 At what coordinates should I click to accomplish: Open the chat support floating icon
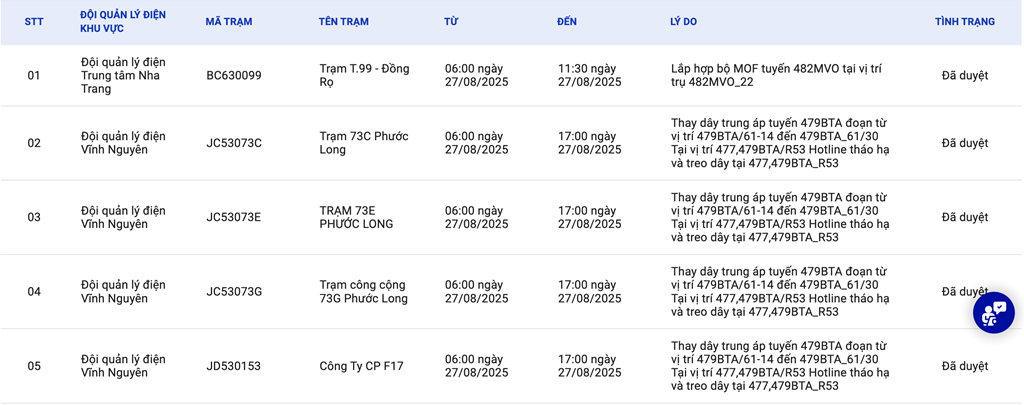[x=993, y=312]
